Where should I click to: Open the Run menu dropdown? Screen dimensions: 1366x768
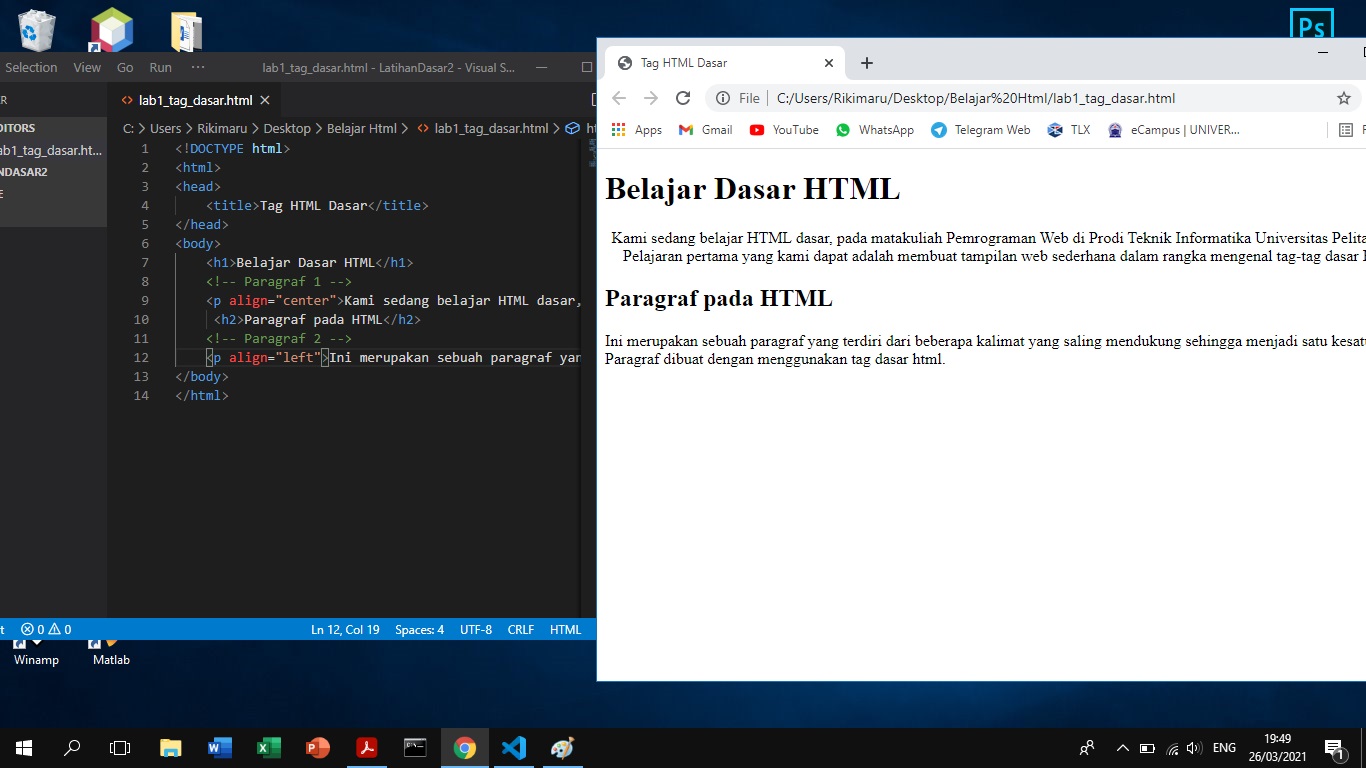160,67
